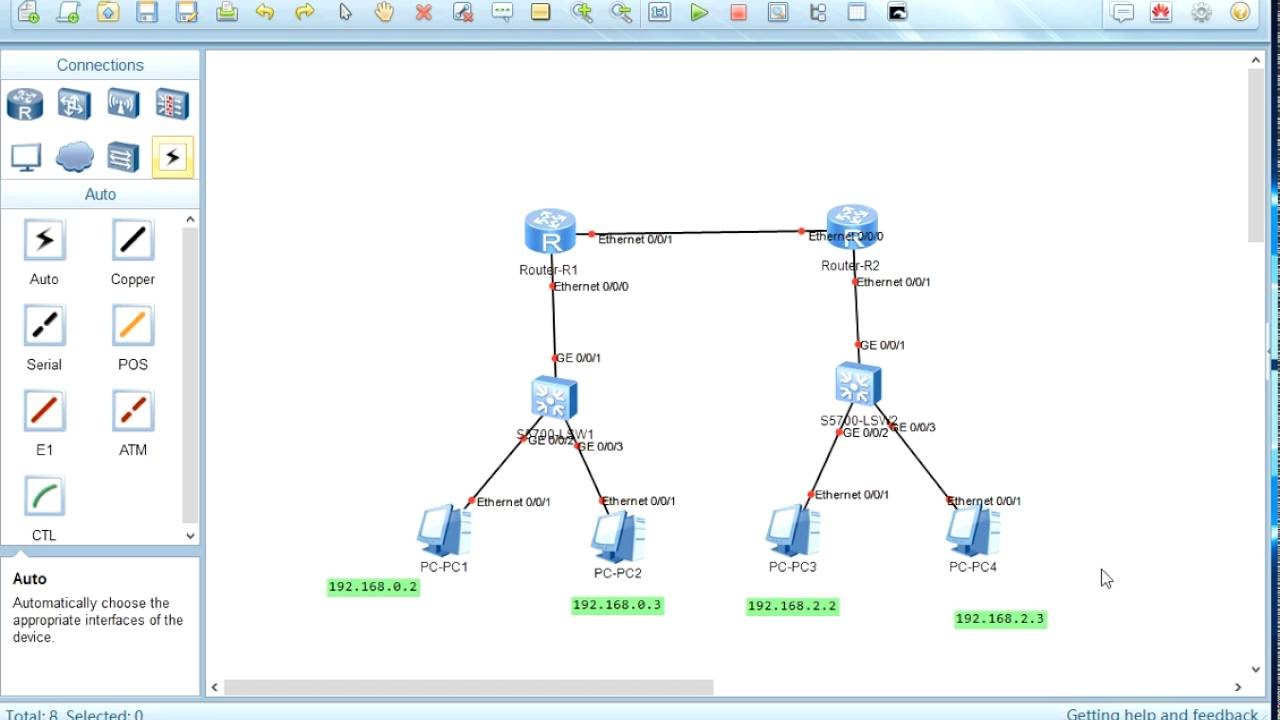Save the current topology

[147, 12]
